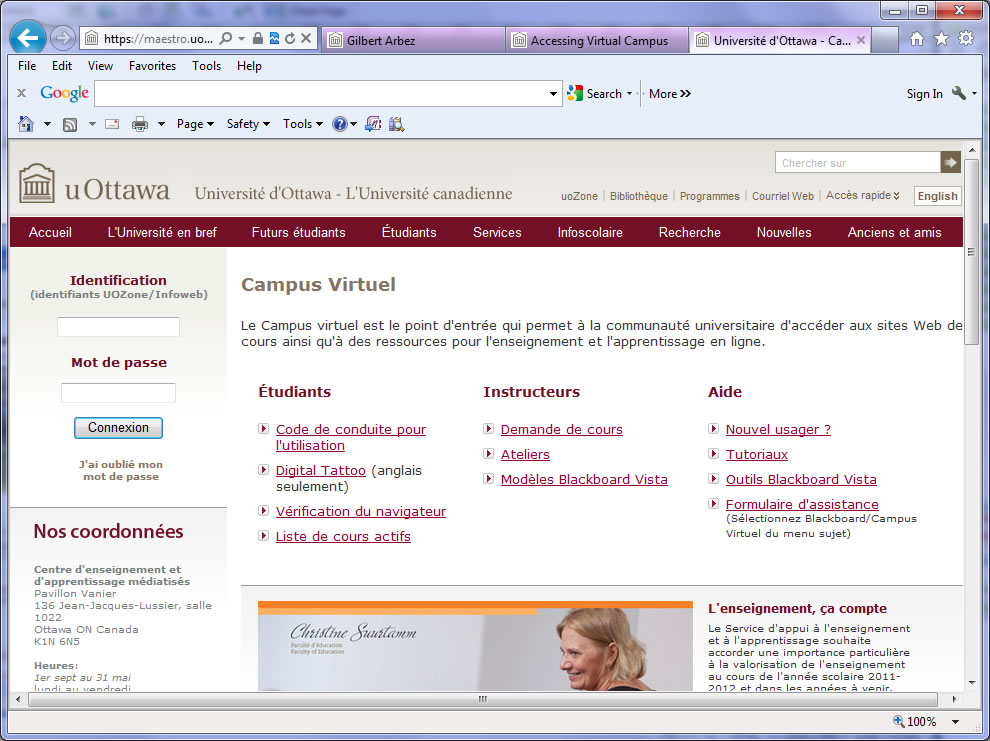
Task: Switch to the Accessing Virtual Campus tab
Action: (596, 40)
